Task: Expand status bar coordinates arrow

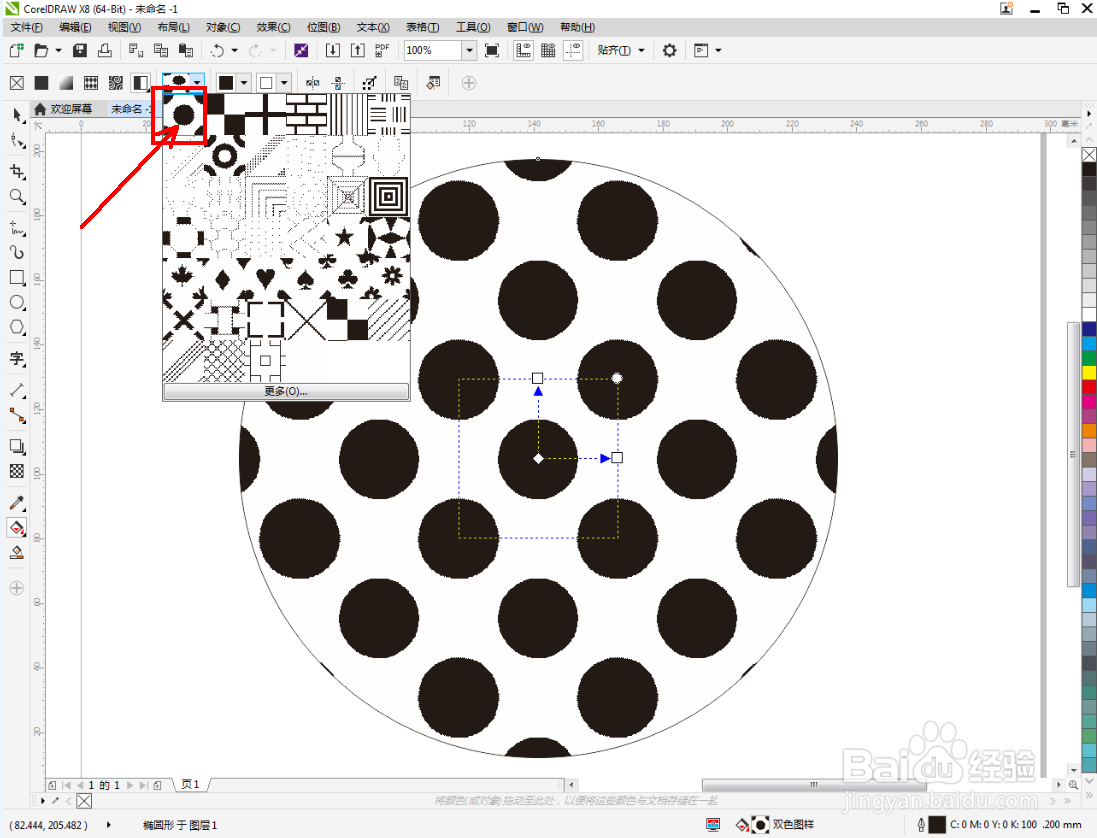Action: click(108, 825)
